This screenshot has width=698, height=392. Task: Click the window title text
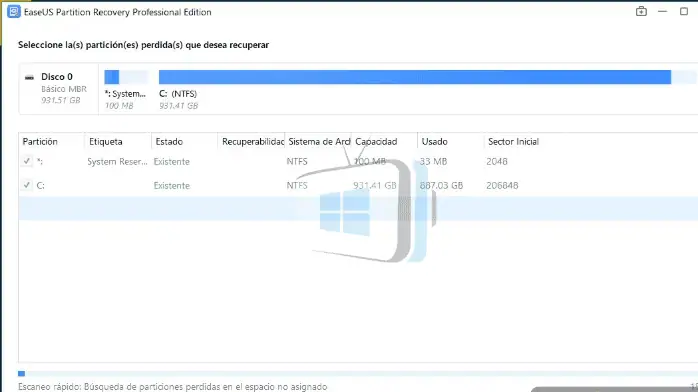(118, 12)
